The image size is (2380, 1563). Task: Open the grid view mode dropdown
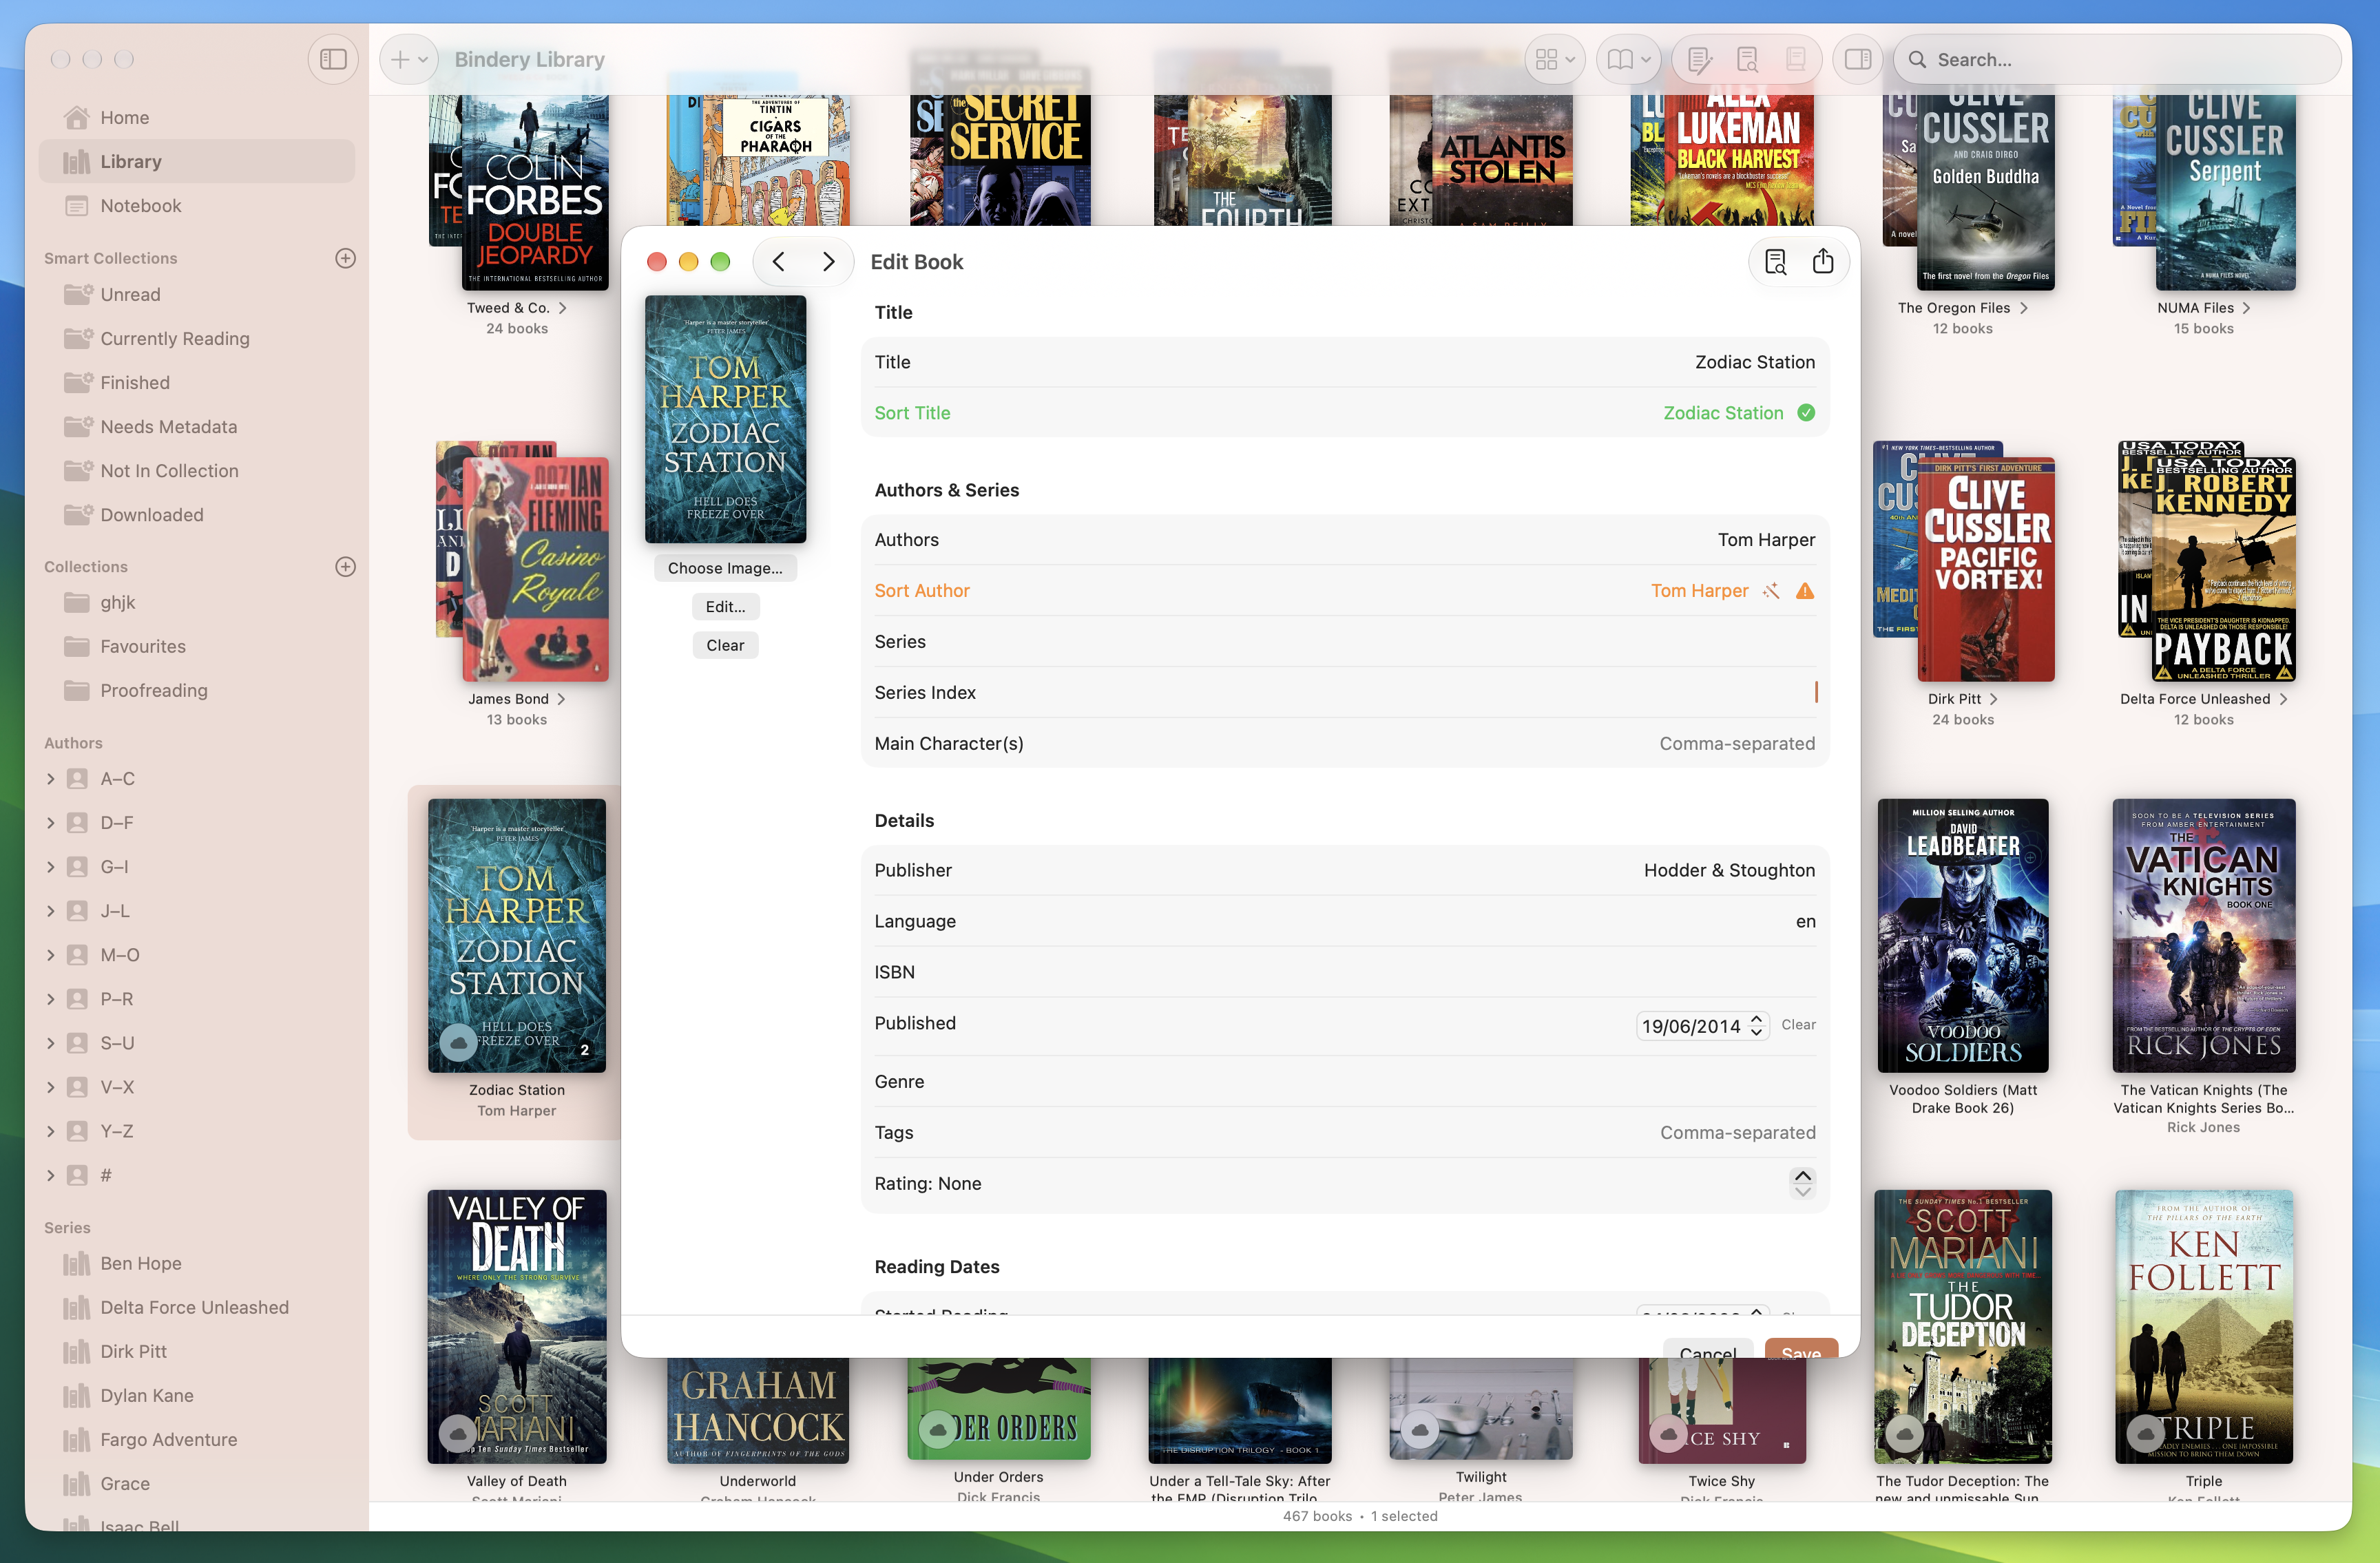1554,60
